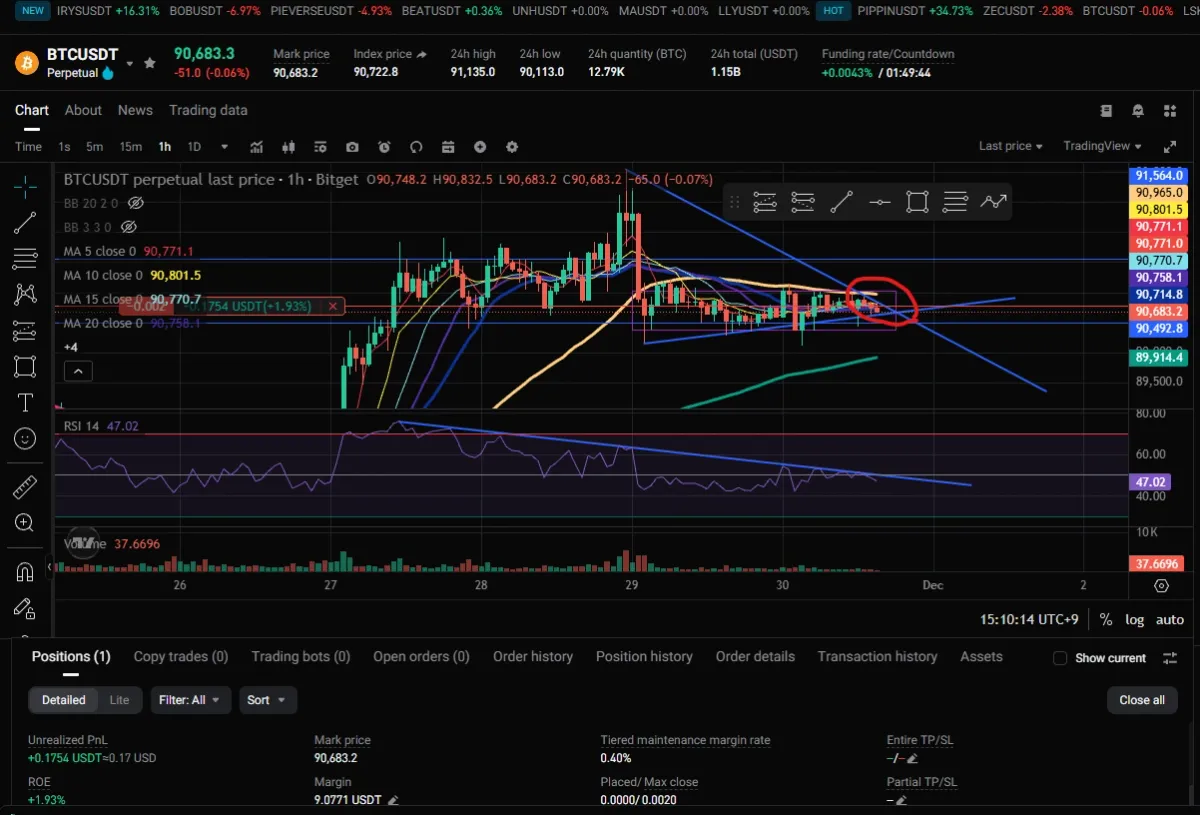The width and height of the screenshot is (1200, 815).
Task: Open the Last price dropdown
Action: 1010,146
